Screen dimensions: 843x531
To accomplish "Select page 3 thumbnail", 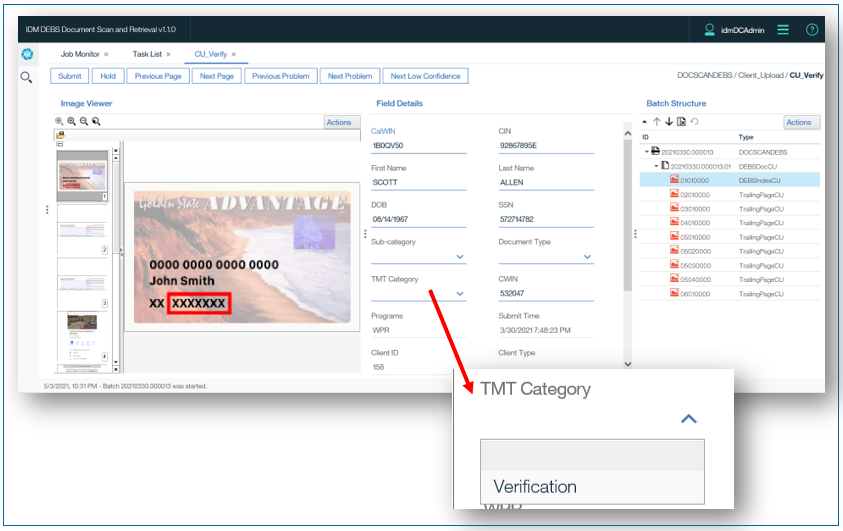I will tap(83, 283).
